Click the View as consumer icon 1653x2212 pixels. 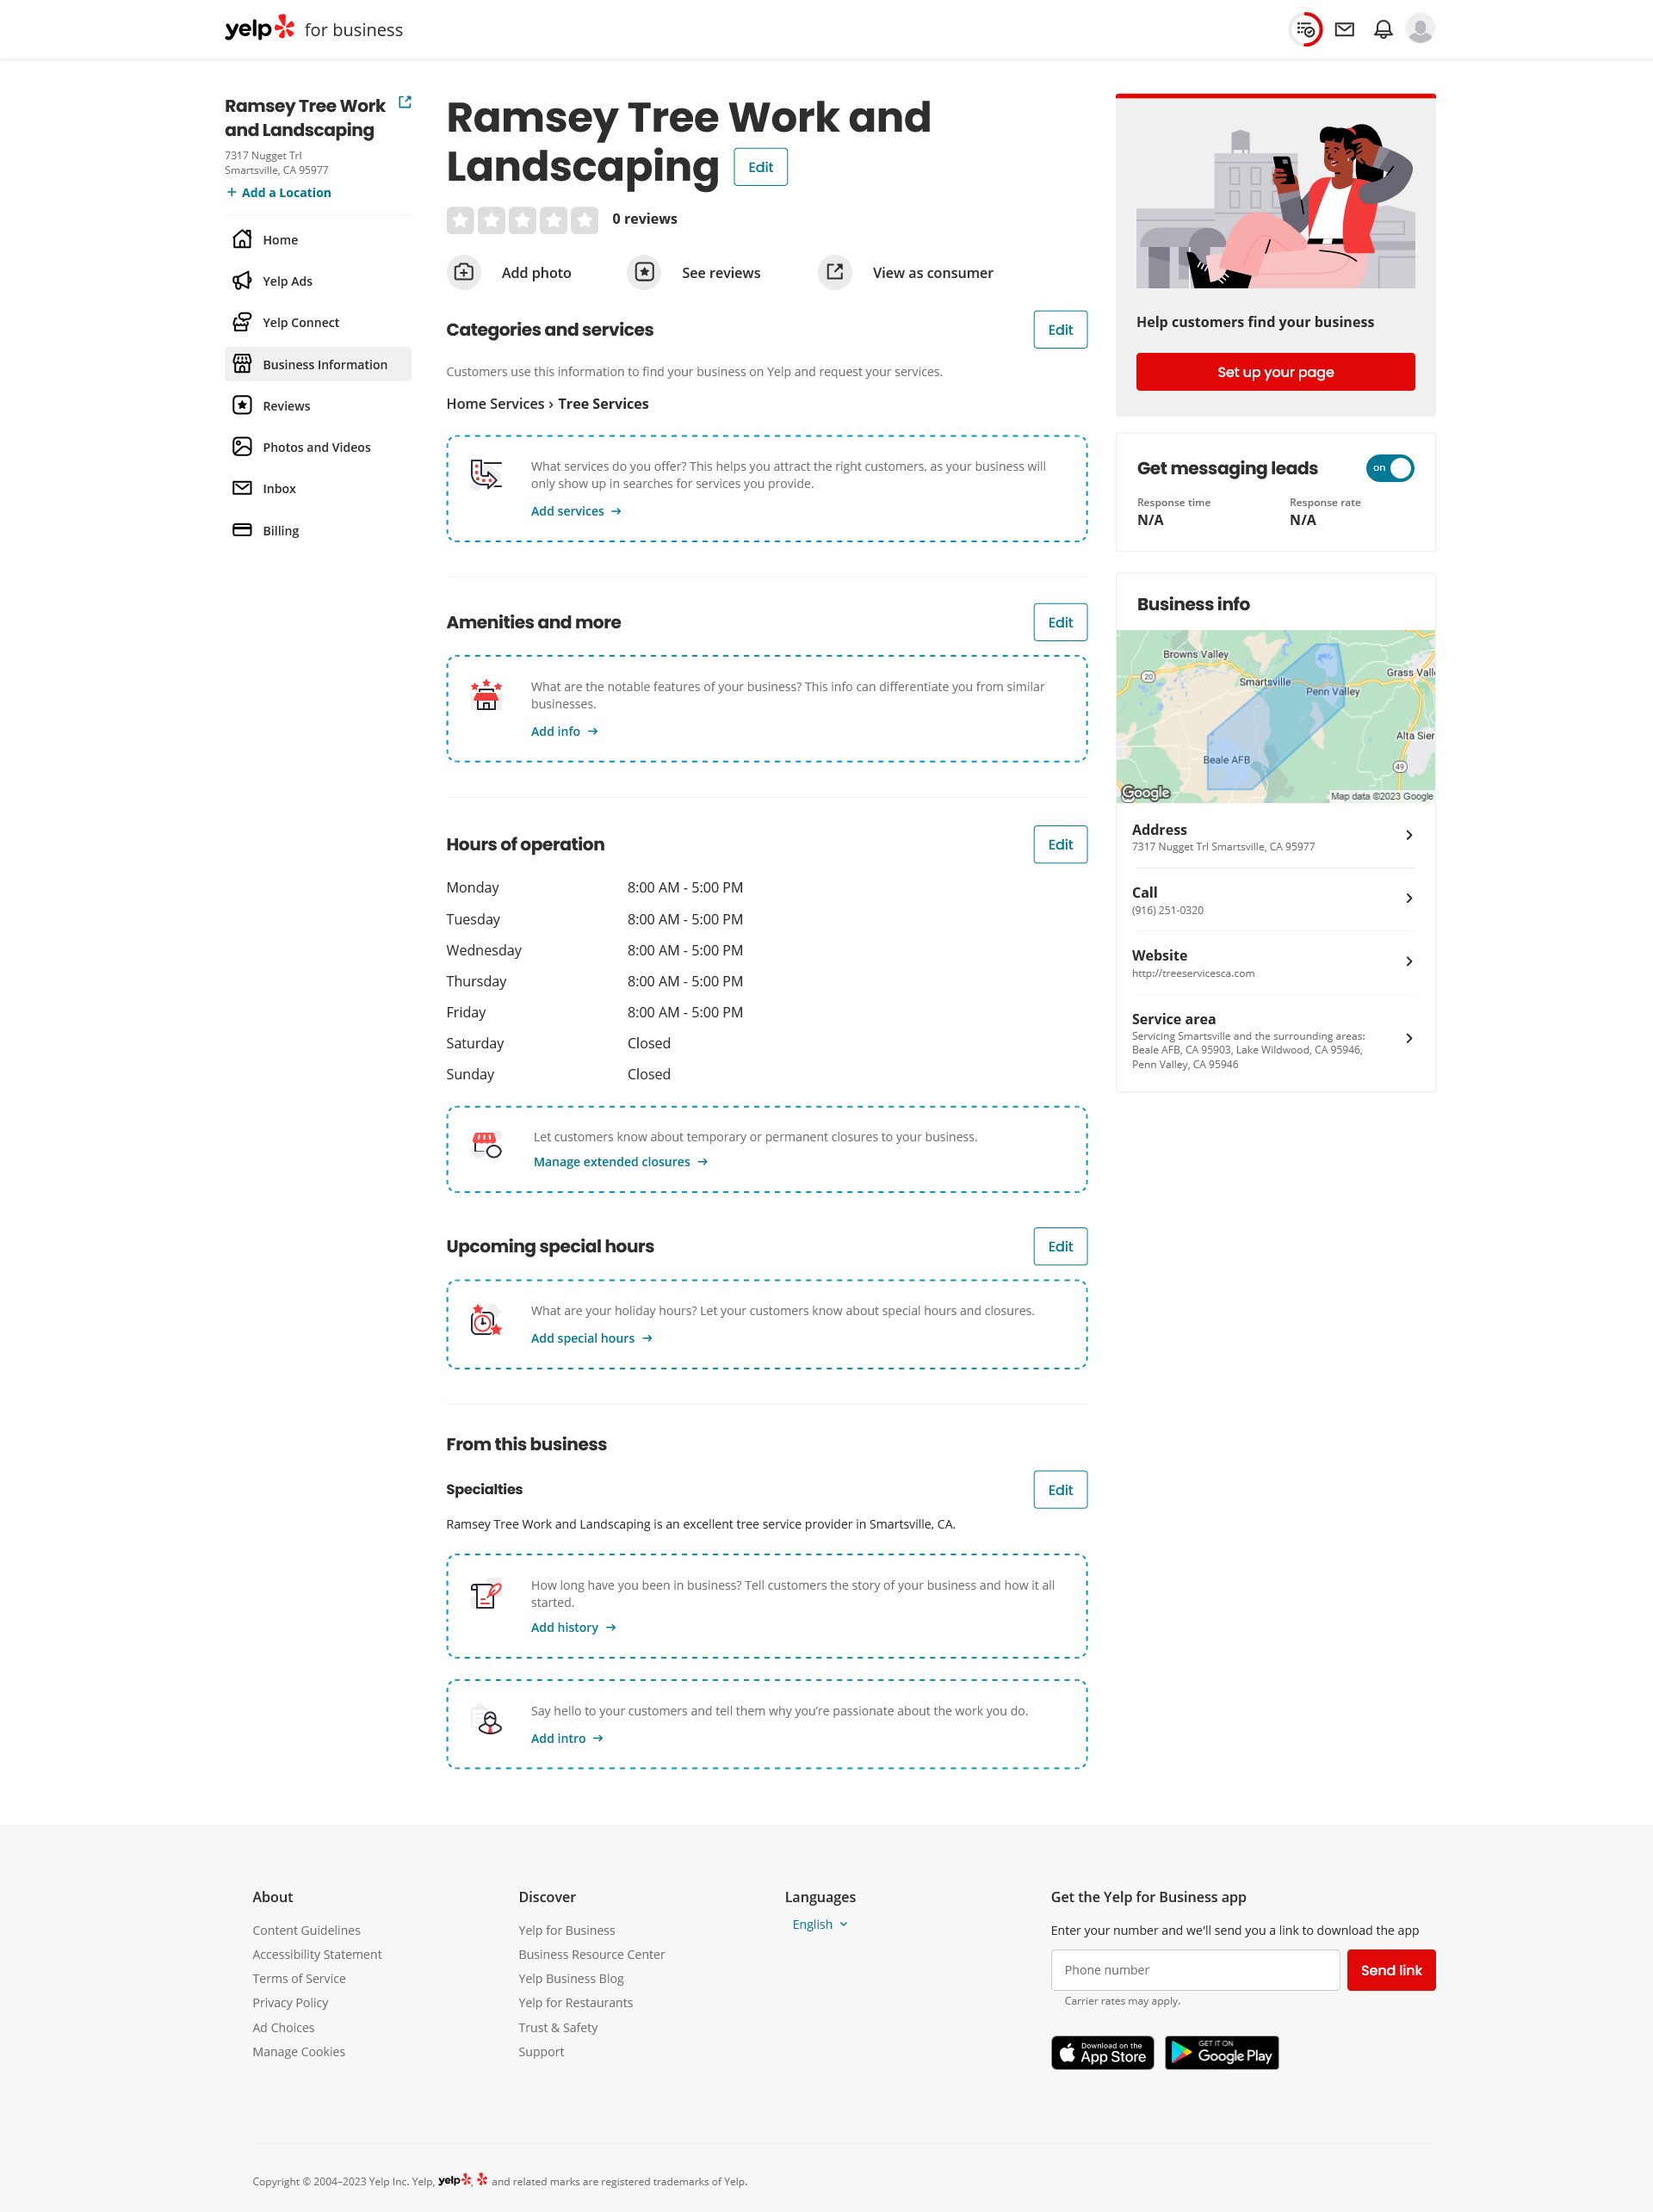835,272
